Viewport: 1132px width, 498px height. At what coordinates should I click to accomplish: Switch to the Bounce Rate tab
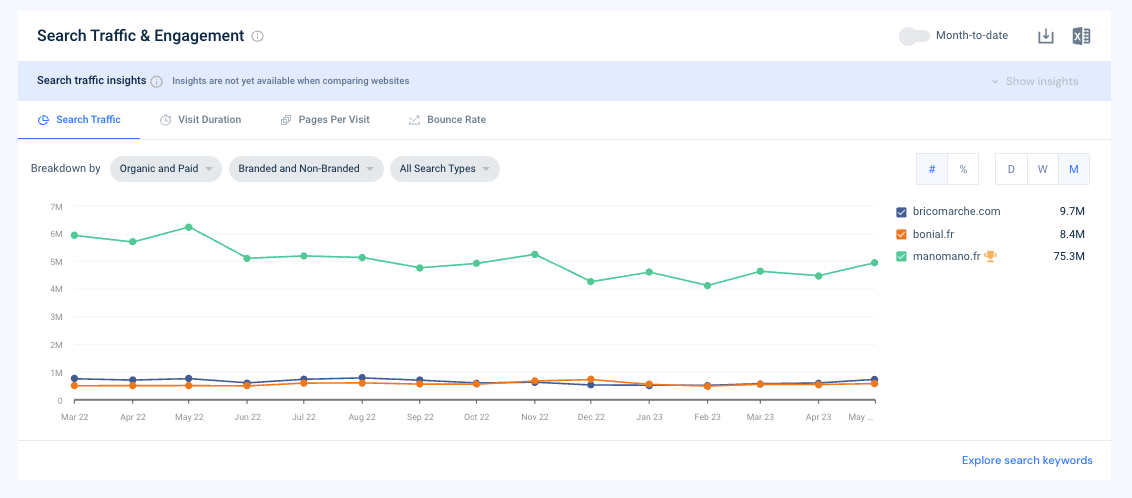[x=447, y=120]
